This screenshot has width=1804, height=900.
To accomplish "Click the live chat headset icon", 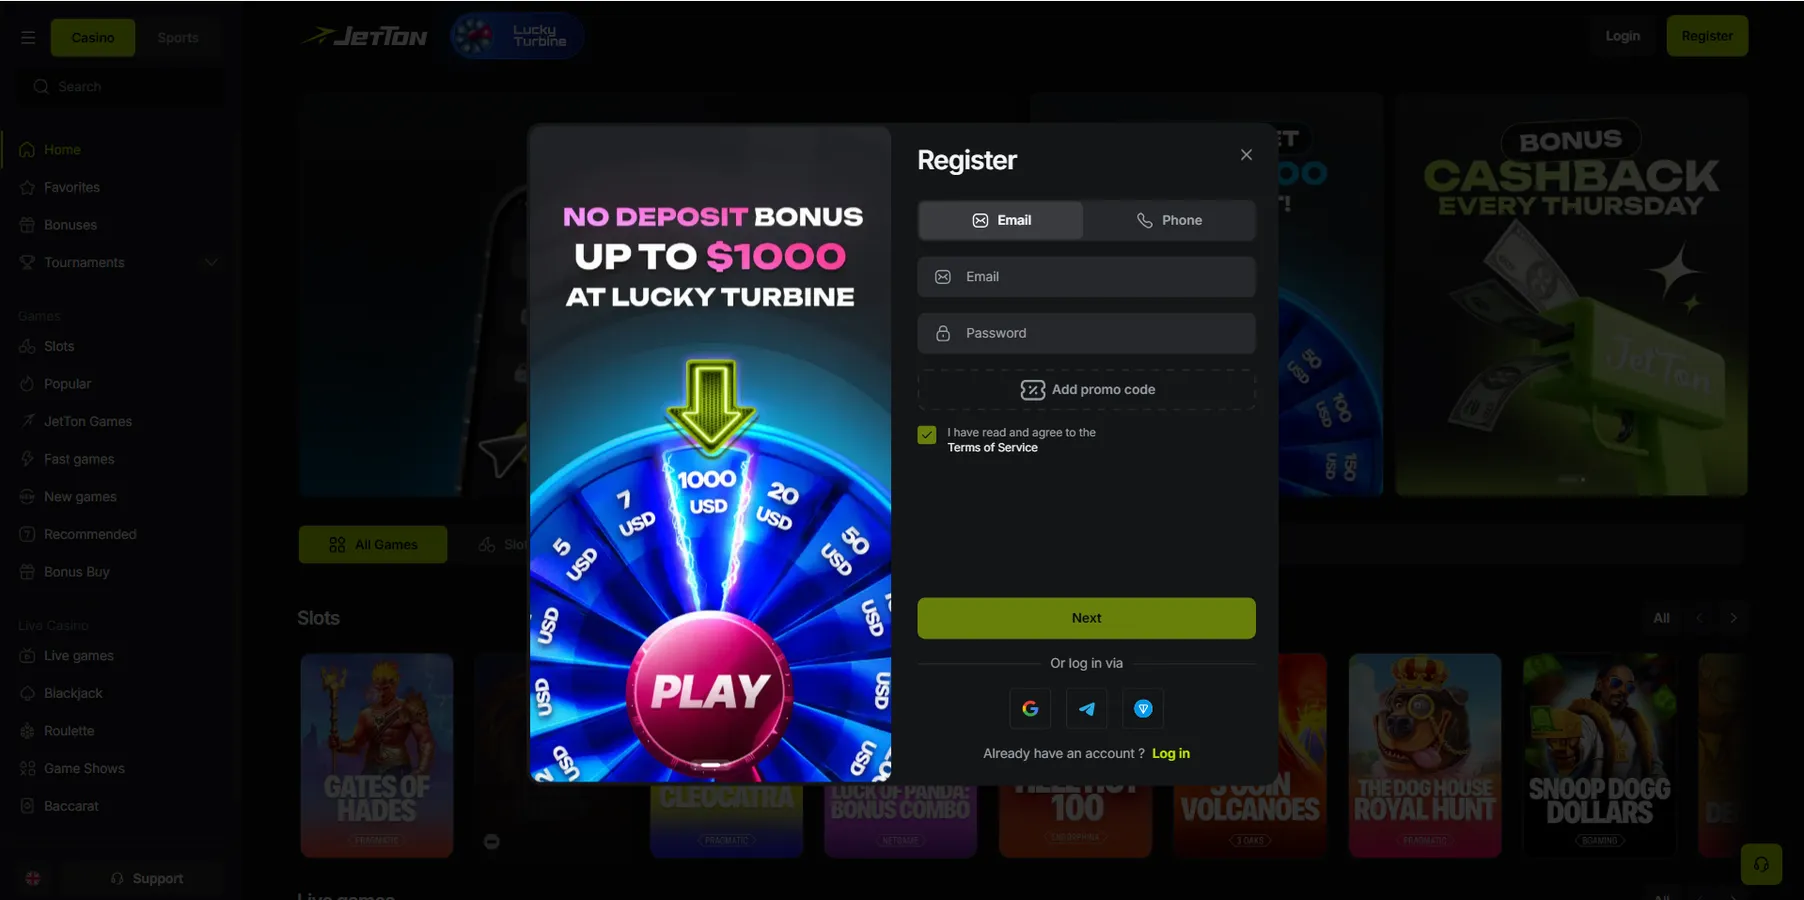I will coord(1761,864).
